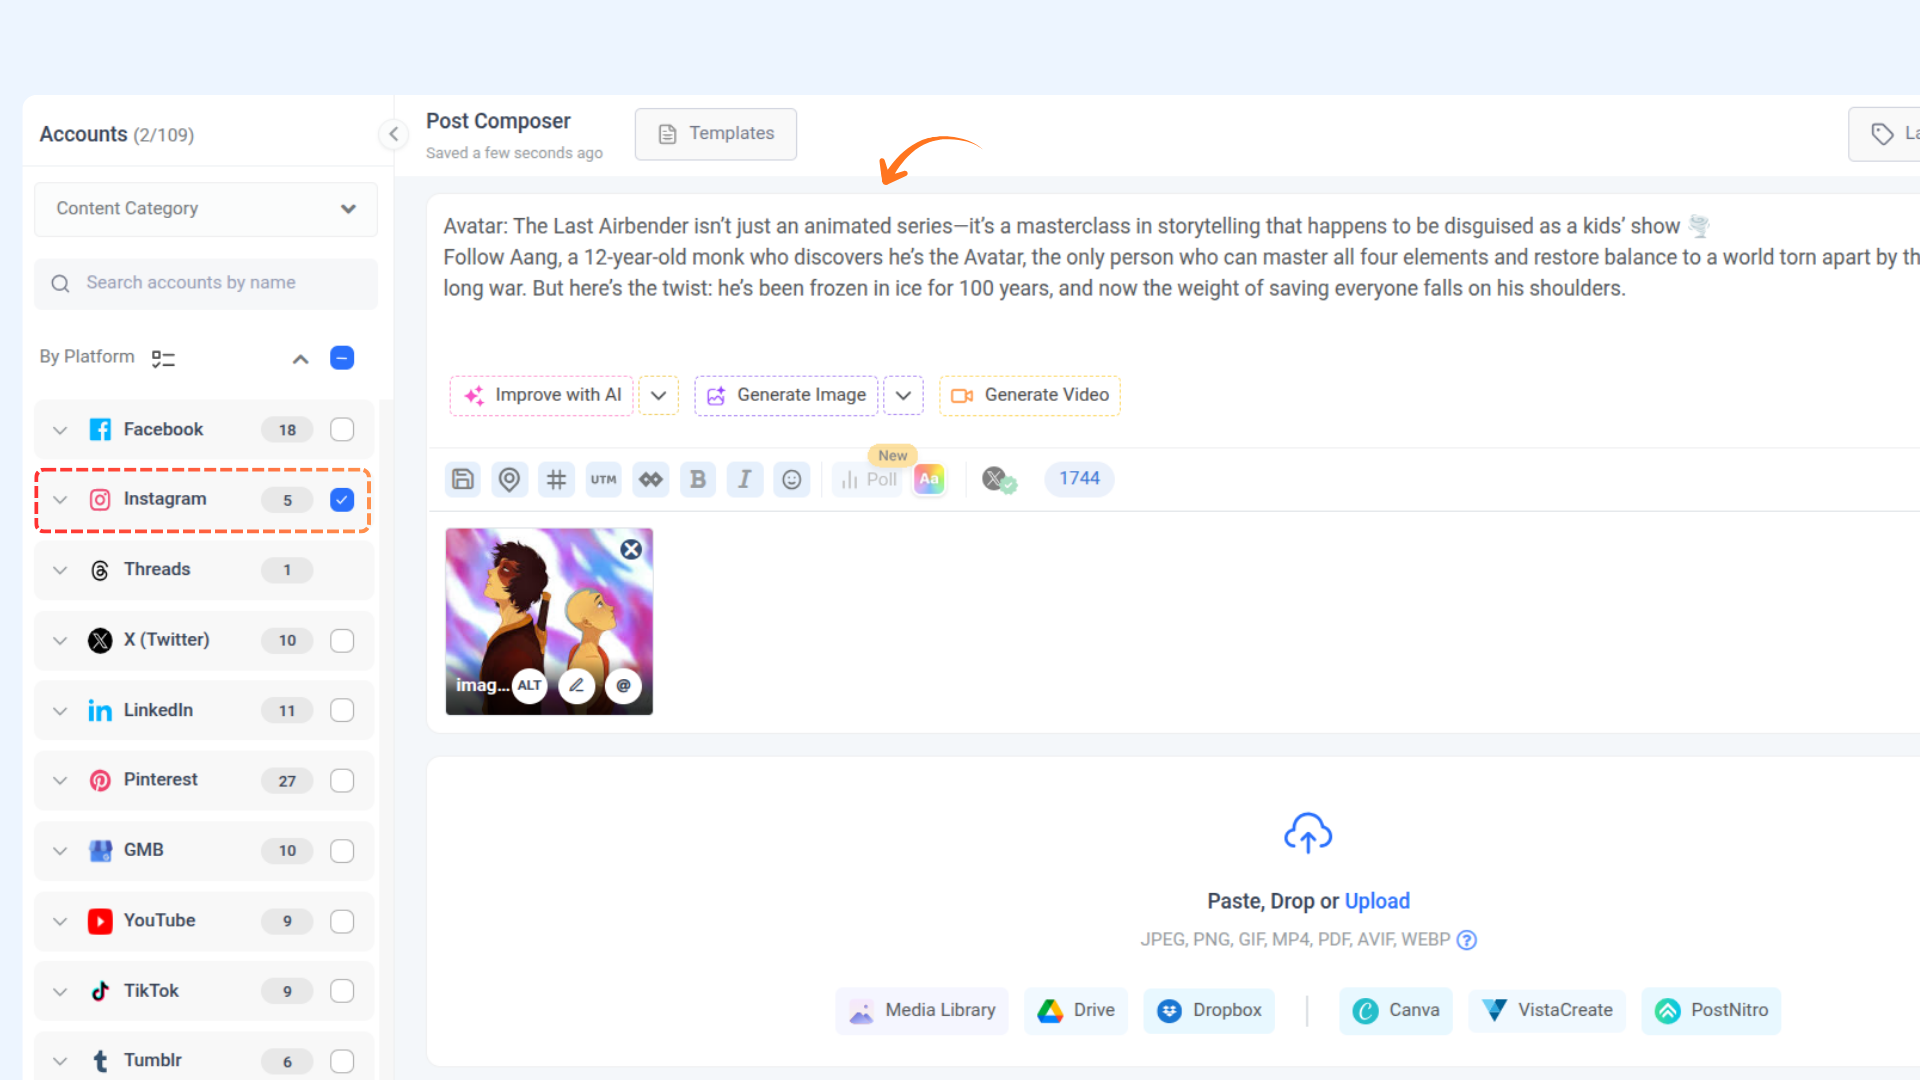Click the Search accounts by name field

tap(206, 283)
